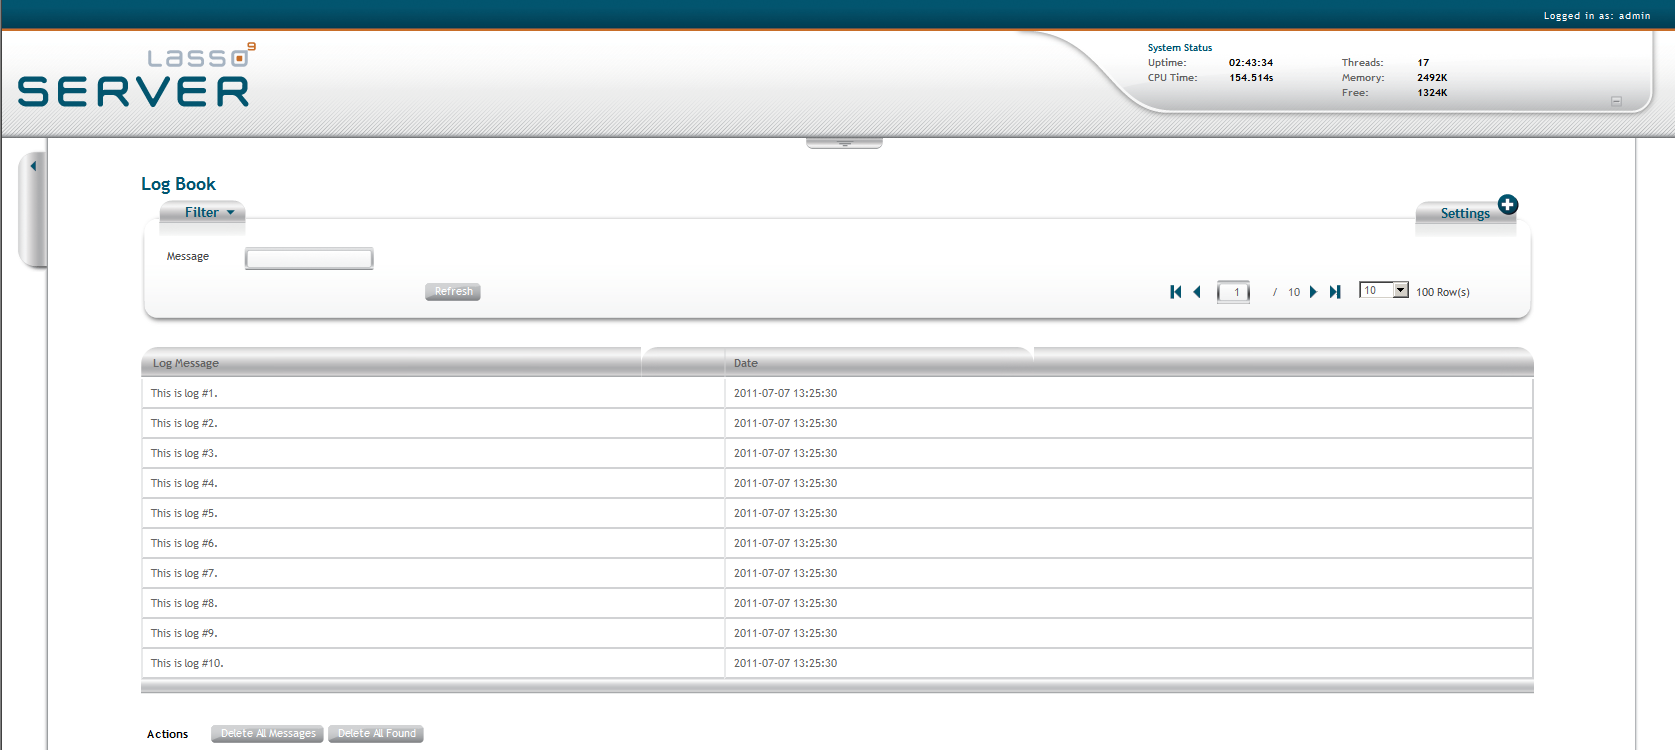Open the Settings tab
Screen dimensions: 1675x750
click(1464, 214)
